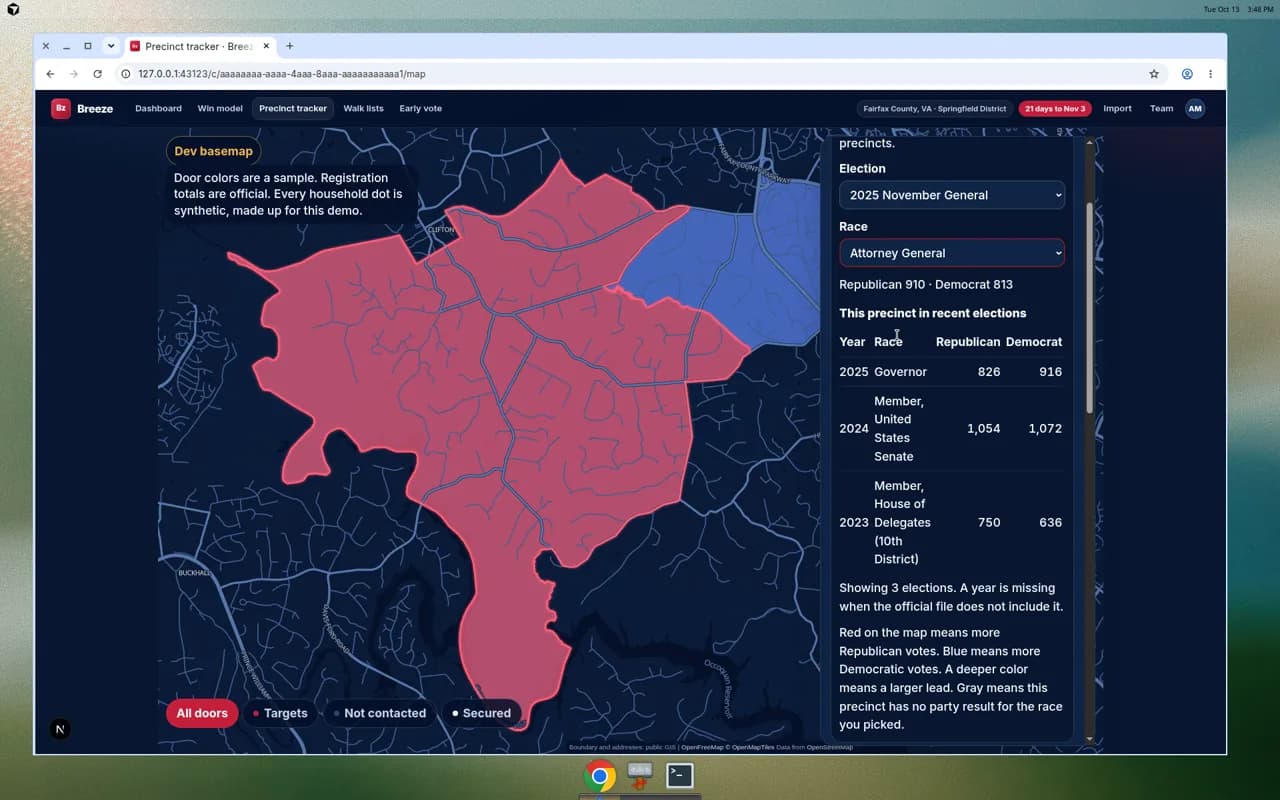Click the red highlighted precinct on map

click(480, 400)
